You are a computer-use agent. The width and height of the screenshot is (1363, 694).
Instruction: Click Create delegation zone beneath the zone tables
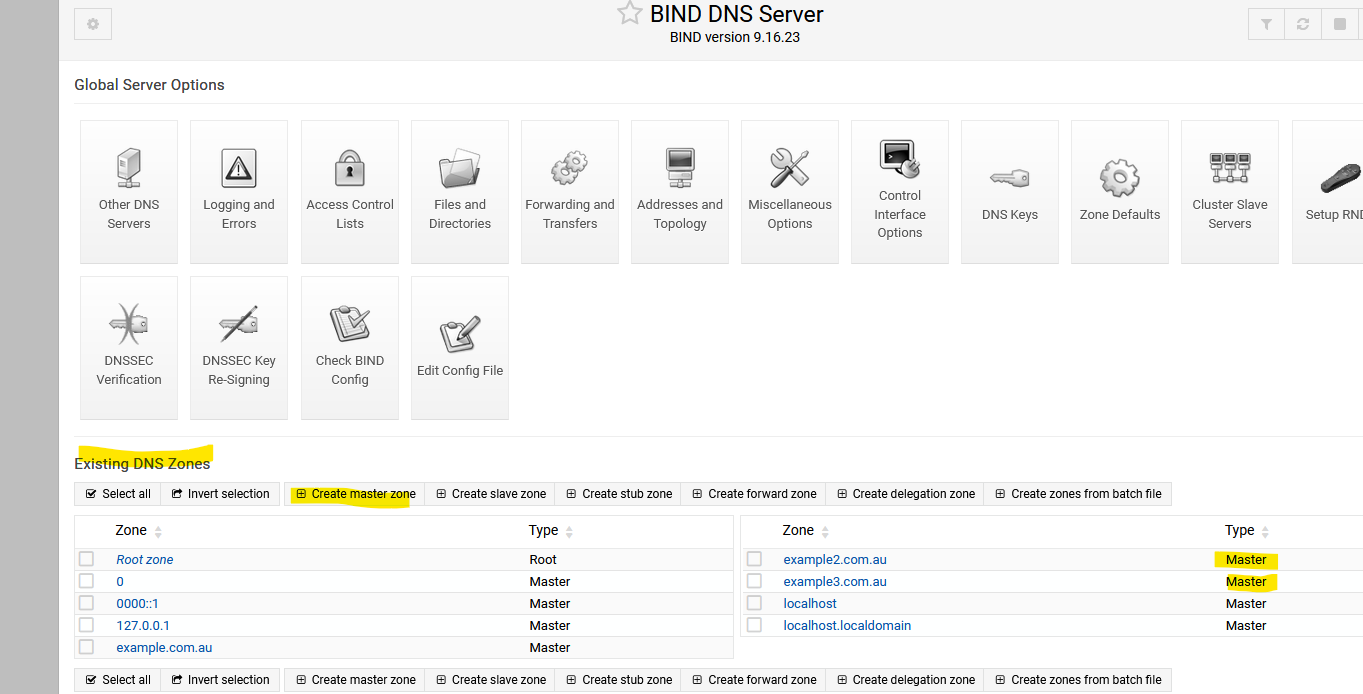tap(905, 680)
